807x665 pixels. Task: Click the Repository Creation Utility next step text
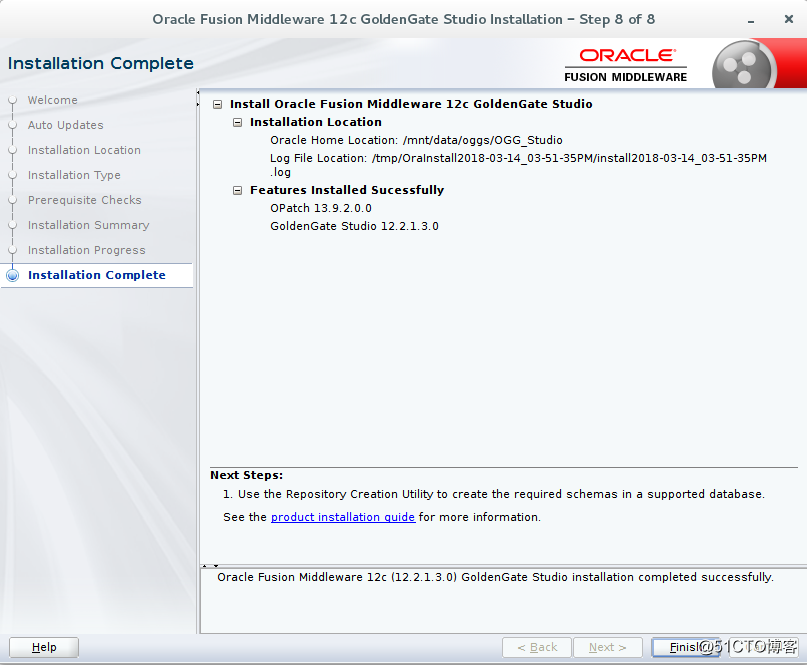(494, 494)
